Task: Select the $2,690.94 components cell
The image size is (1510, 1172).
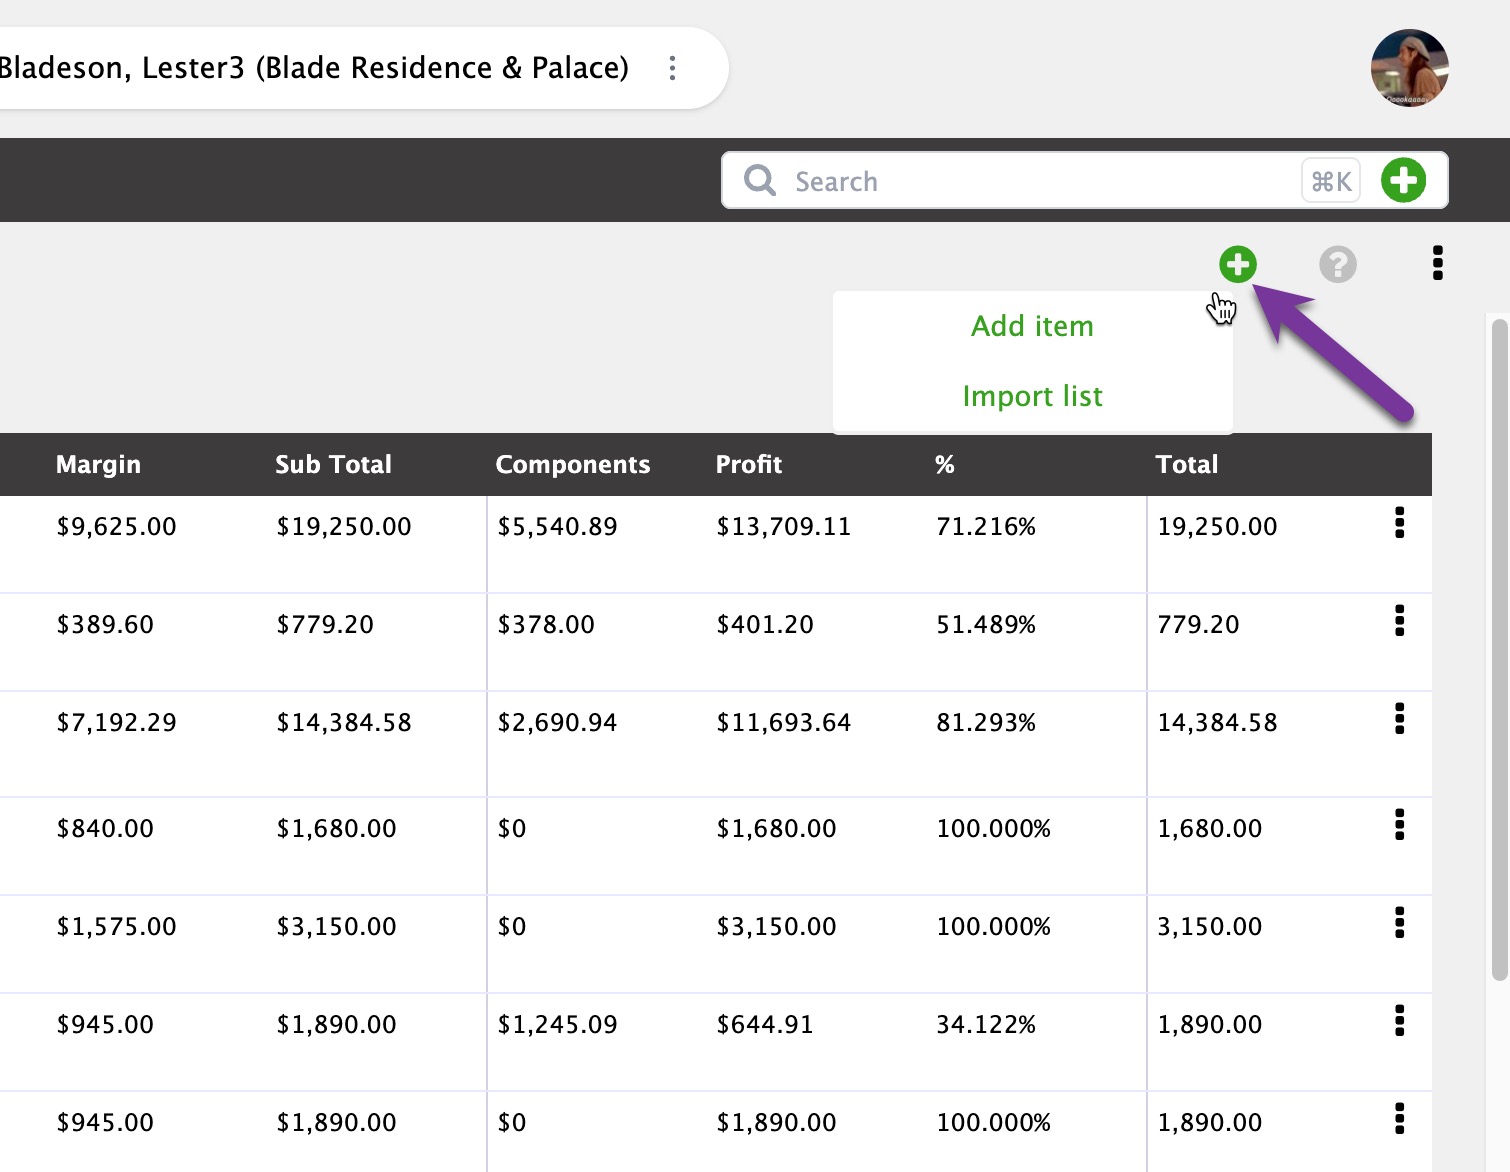Action: coord(557,722)
